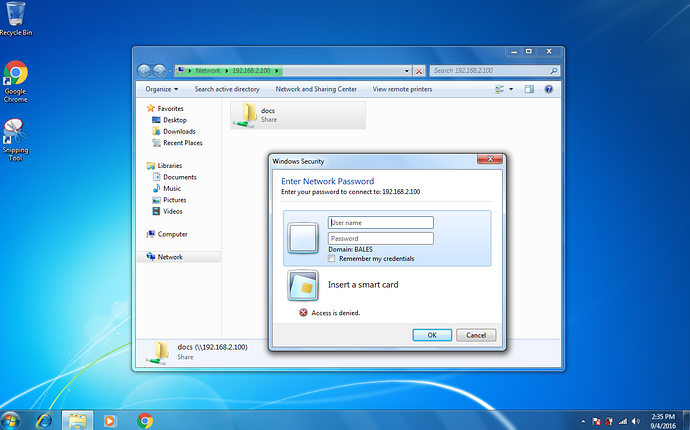Select the smart card tile icon

tap(303, 285)
